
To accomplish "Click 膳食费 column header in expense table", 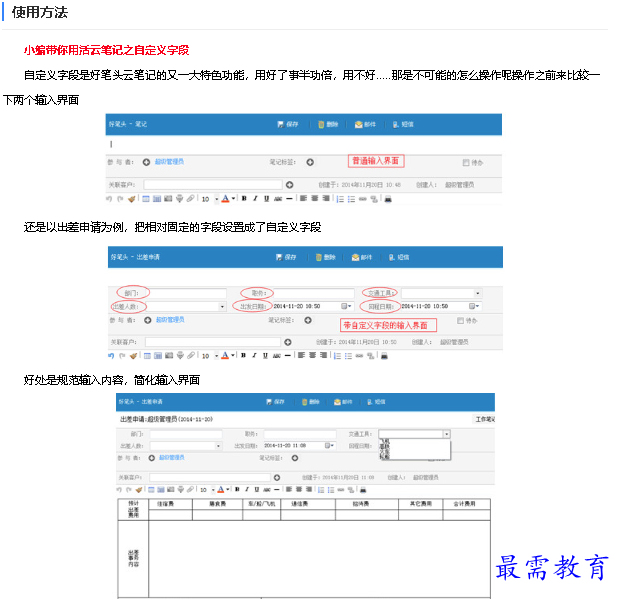I will point(218,504).
